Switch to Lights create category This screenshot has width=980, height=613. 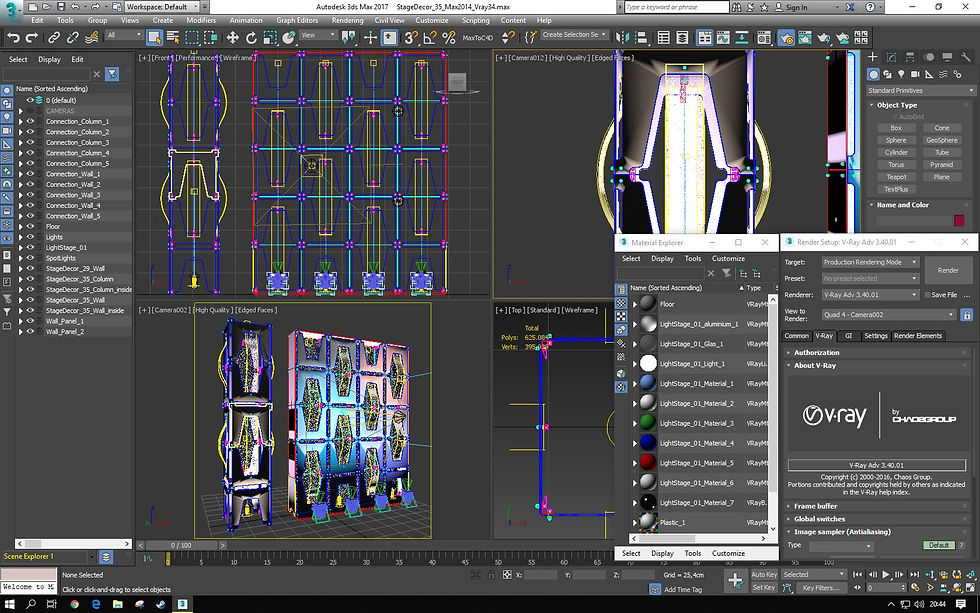903,74
